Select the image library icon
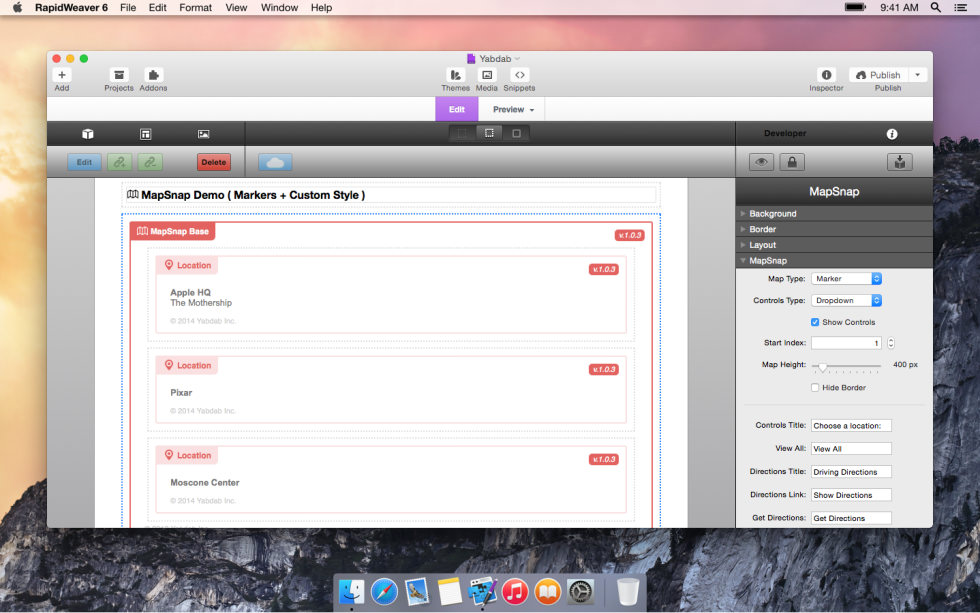Image resolution: width=980 pixels, height=613 pixels. tap(204, 134)
